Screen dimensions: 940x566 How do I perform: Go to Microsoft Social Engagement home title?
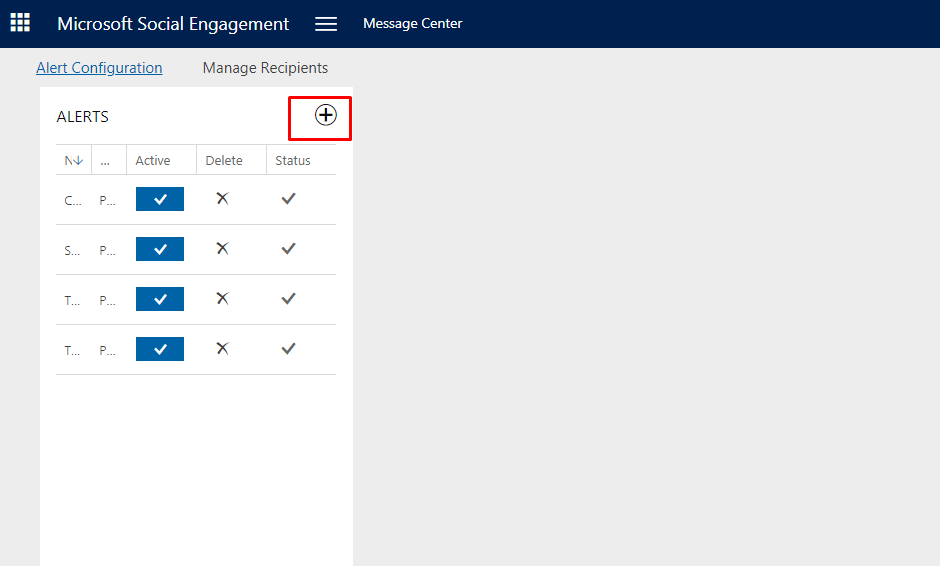[x=173, y=23]
